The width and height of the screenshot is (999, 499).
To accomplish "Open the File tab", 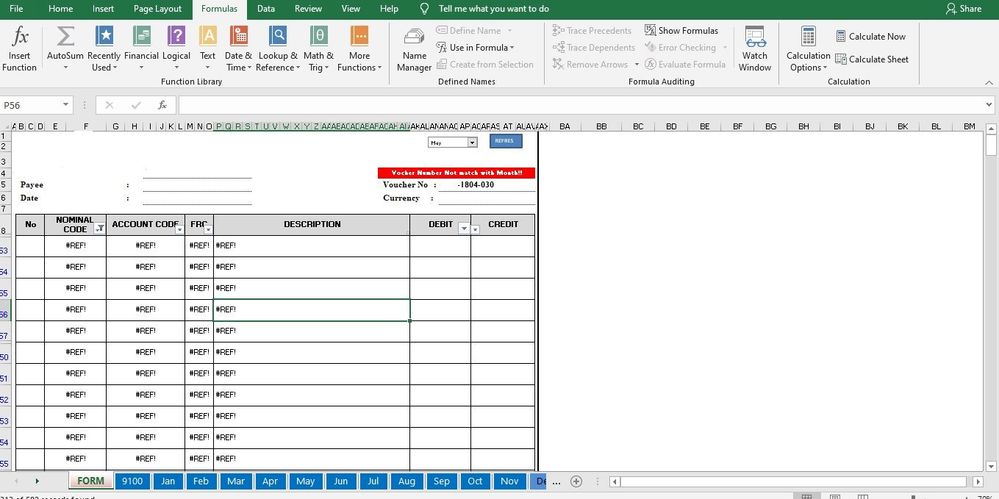I will (x=17, y=9).
